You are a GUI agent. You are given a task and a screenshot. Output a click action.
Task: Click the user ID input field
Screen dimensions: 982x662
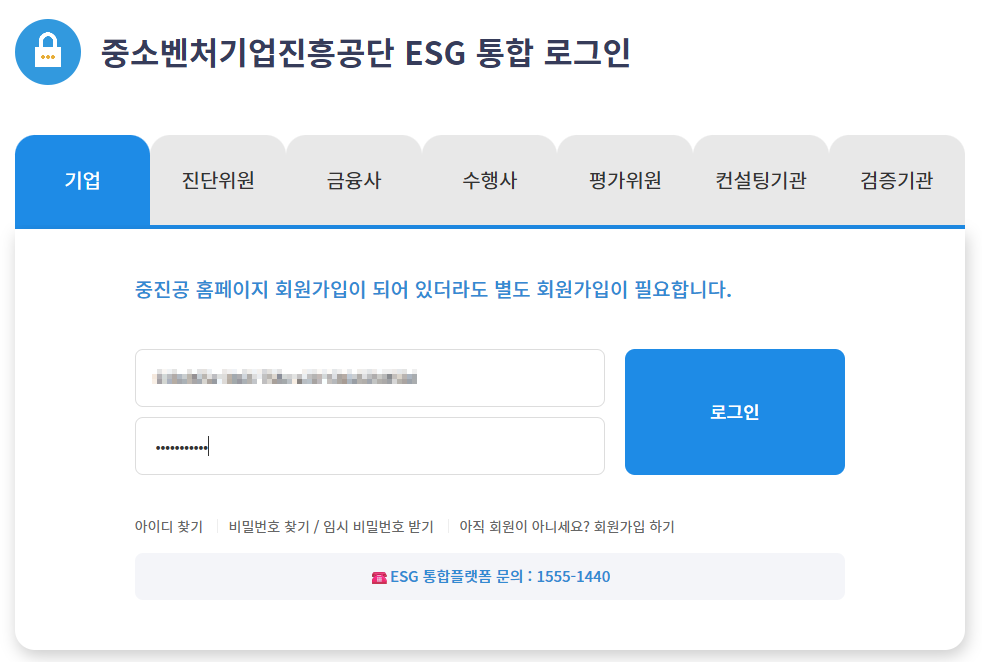click(x=370, y=378)
